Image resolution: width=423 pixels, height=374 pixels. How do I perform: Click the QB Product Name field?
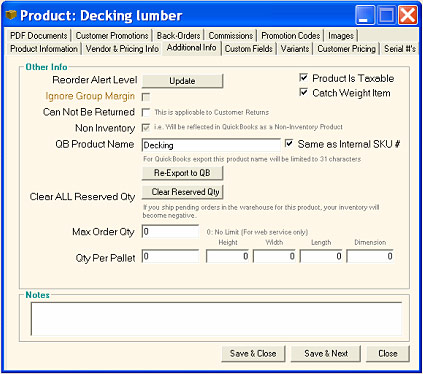pos(211,145)
